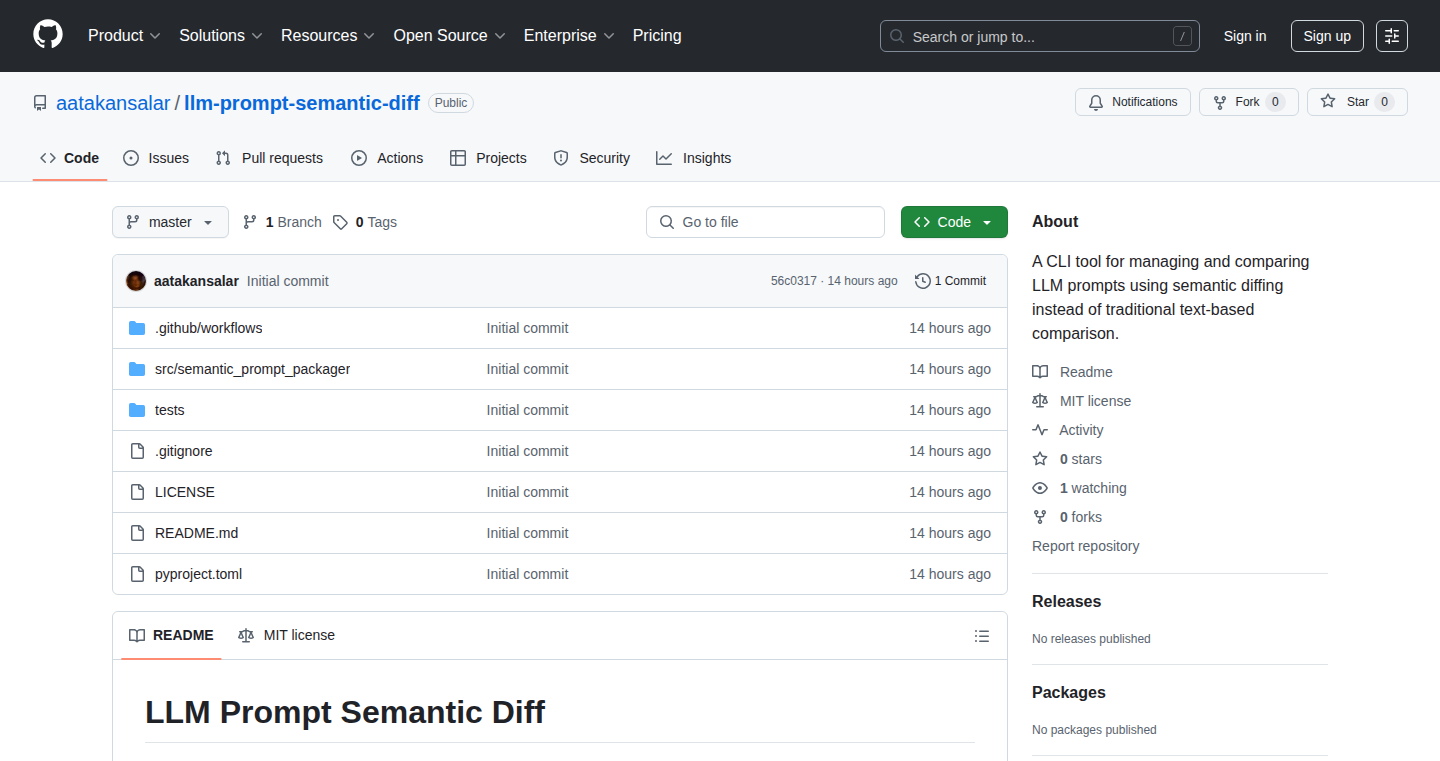Viewport: 1440px width, 761px height.
Task: Select the Code tab
Action: tap(70, 158)
